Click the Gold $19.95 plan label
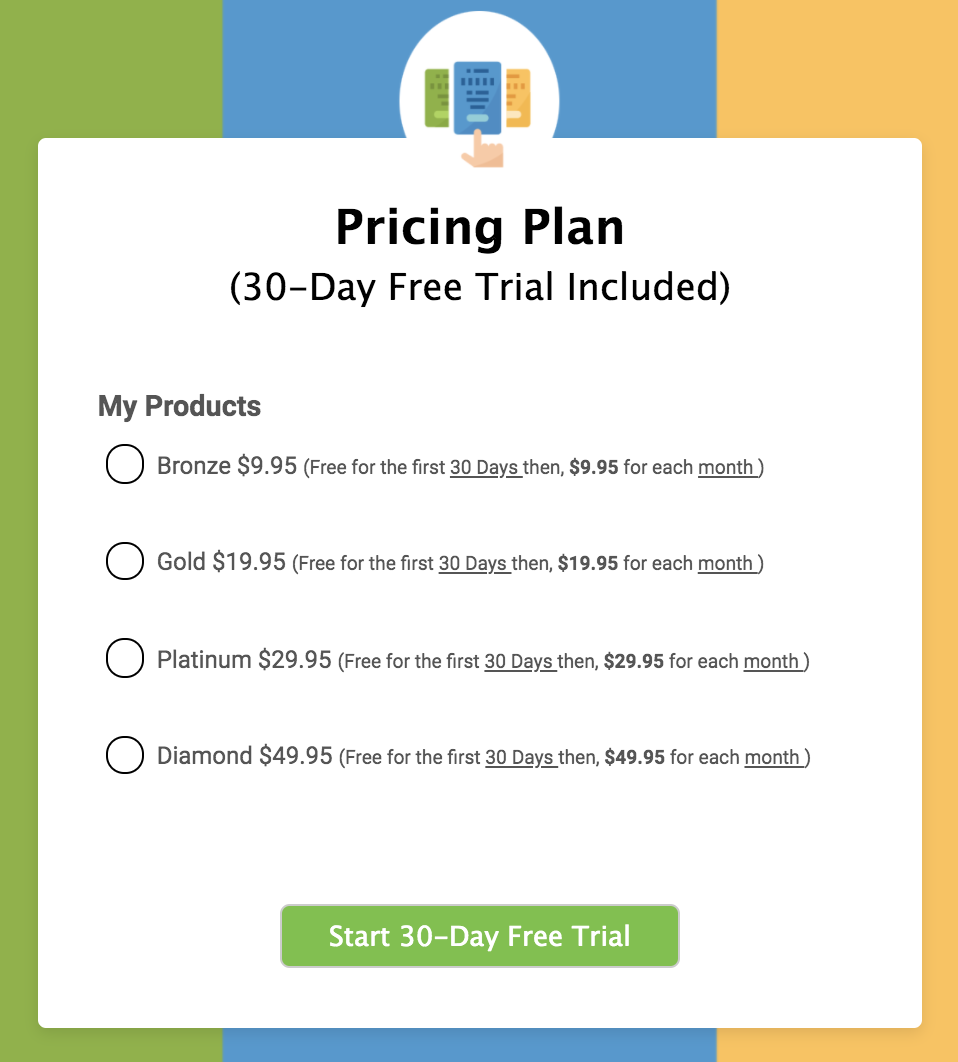The image size is (958, 1062). point(222,562)
